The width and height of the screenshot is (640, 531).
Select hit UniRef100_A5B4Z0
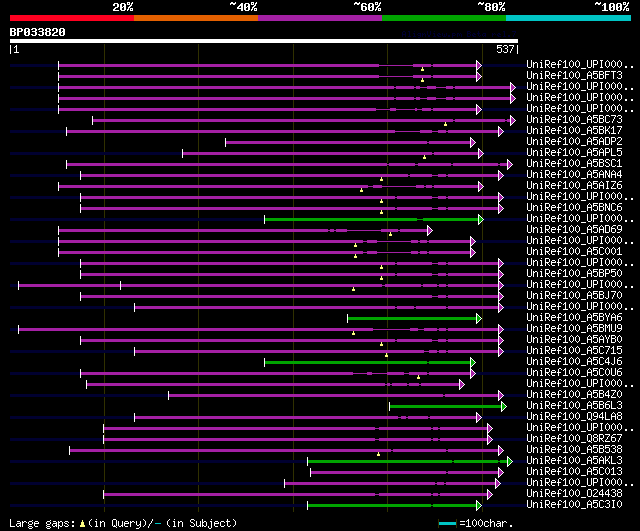click(x=574, y=395)
